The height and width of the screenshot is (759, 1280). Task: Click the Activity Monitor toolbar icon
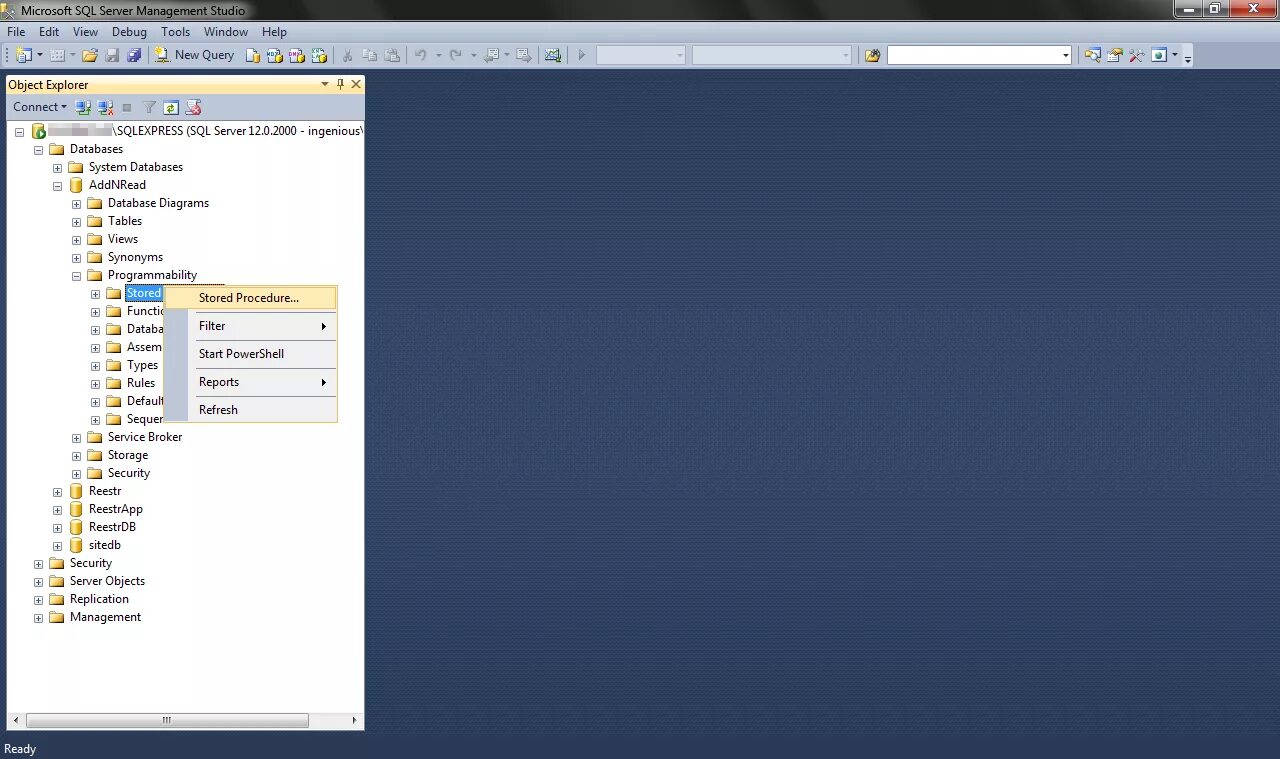coord(552,55)
